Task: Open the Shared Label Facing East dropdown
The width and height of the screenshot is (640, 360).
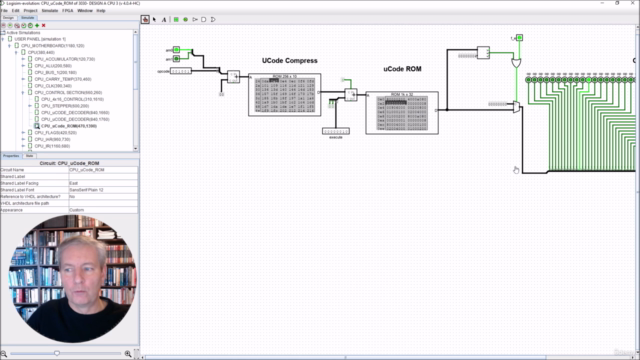Action: coord(103,183)
